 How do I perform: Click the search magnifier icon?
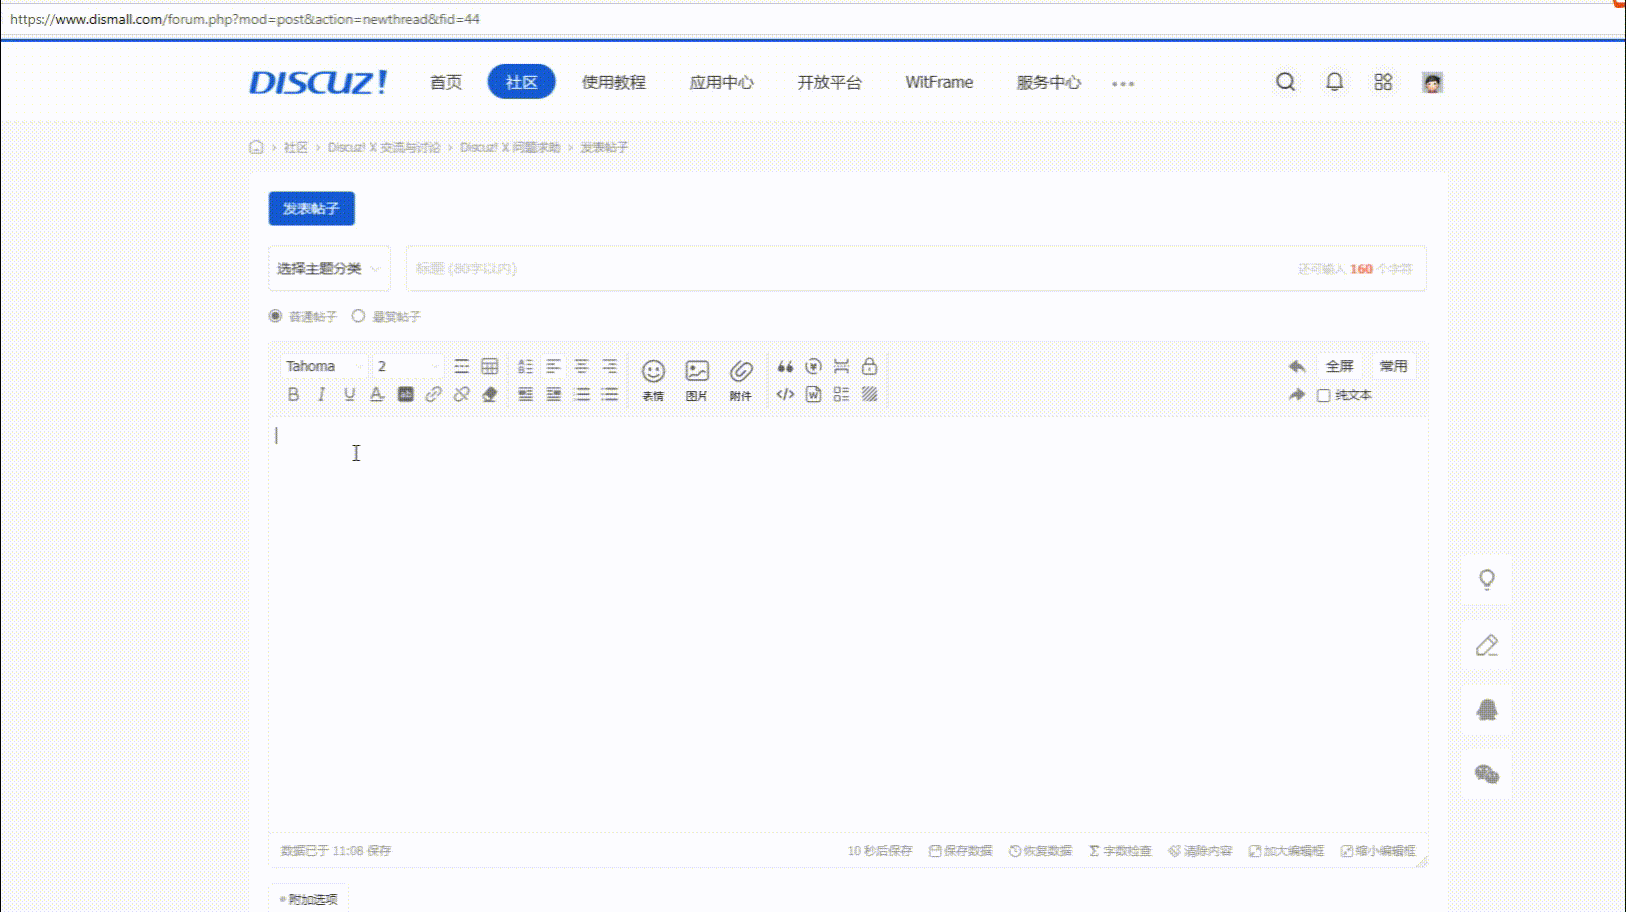[1286, 82]
